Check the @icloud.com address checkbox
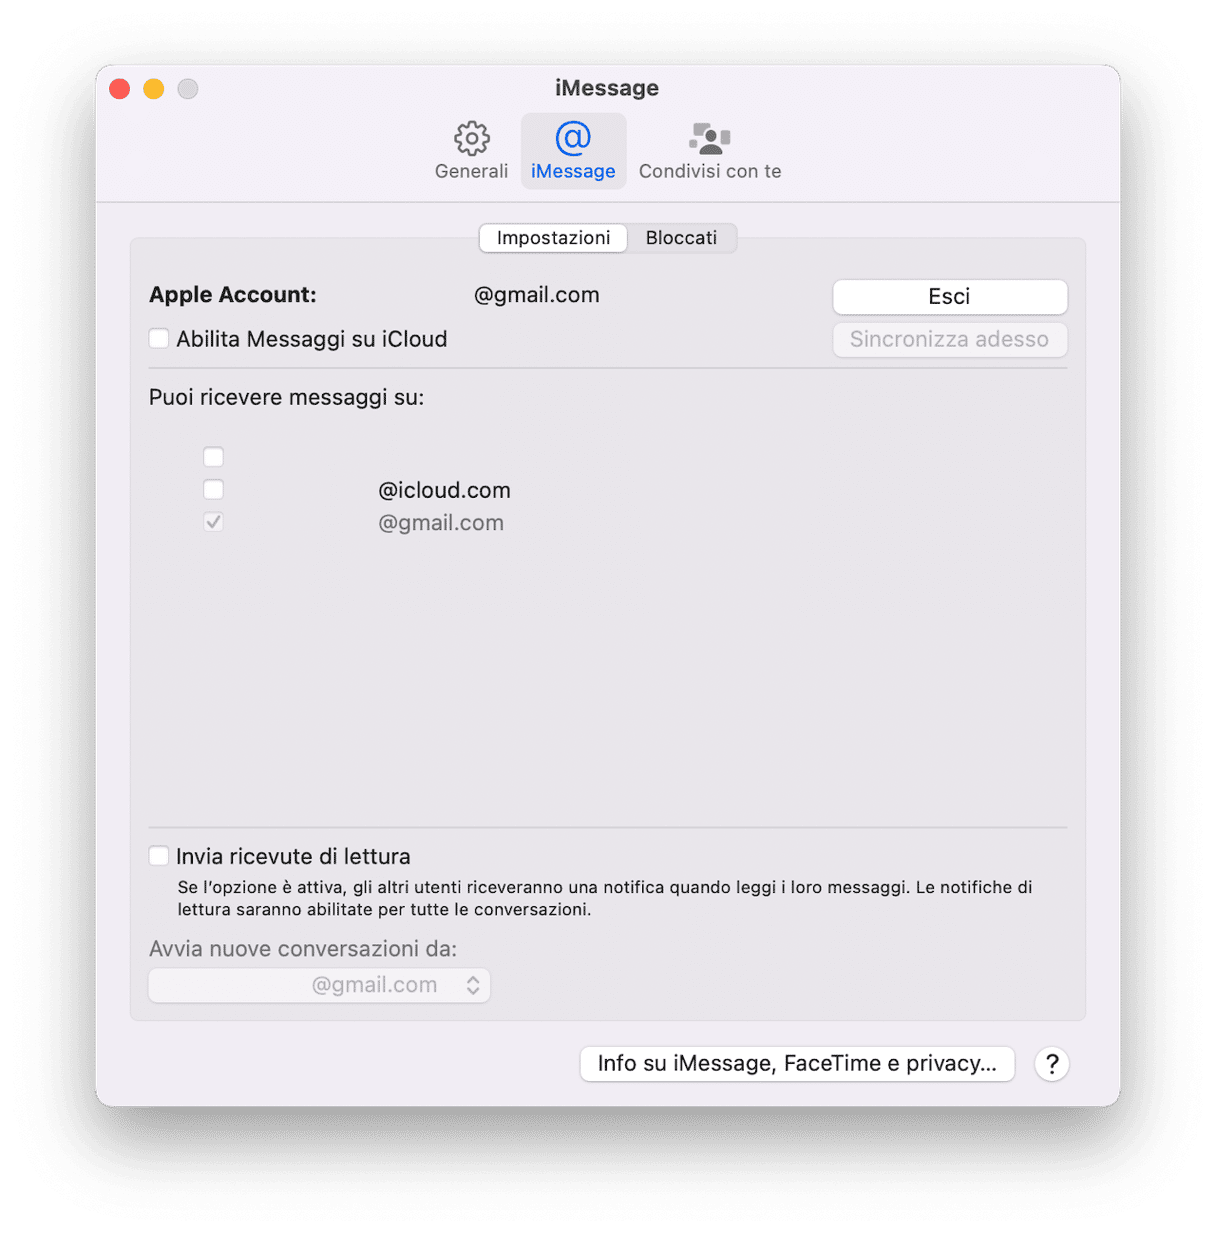The image size is (1216, 1233). point(213,489)
